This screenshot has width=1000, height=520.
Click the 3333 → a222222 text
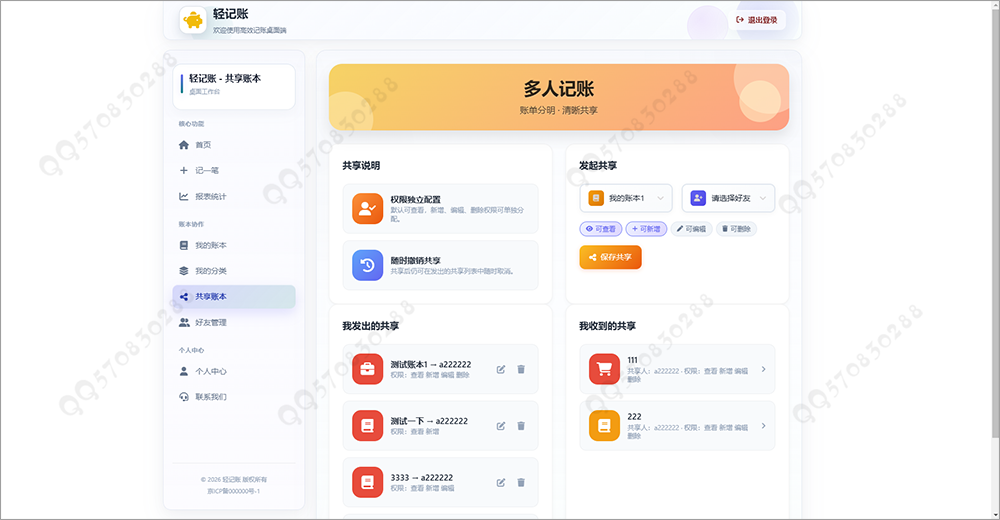tap(422, 477)
